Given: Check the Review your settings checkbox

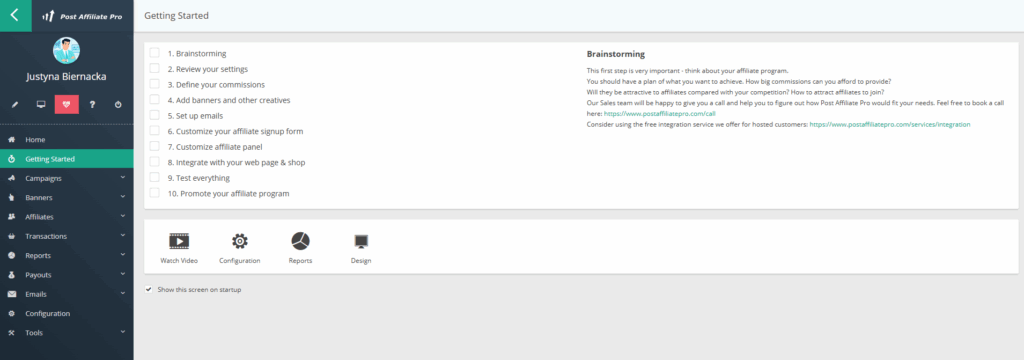Looking at the screenshot, I should tap(155, 68).
